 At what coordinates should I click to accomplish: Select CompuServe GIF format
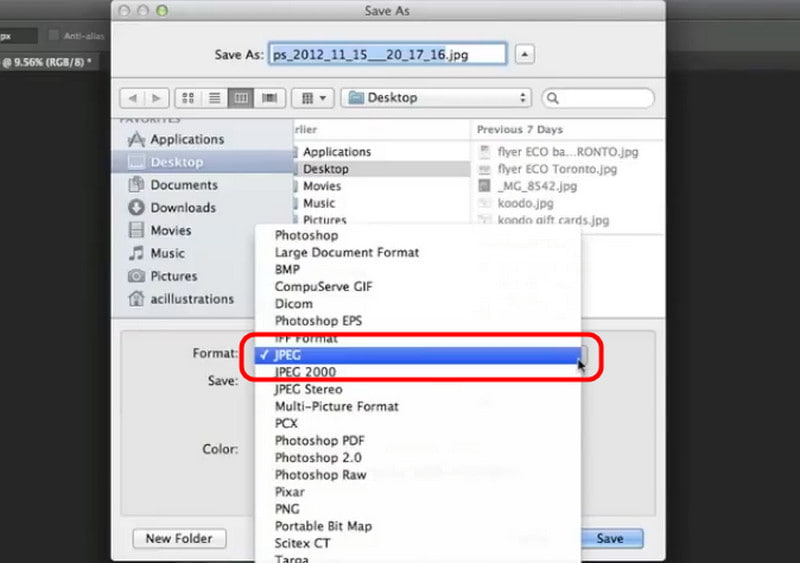[417, 287]
